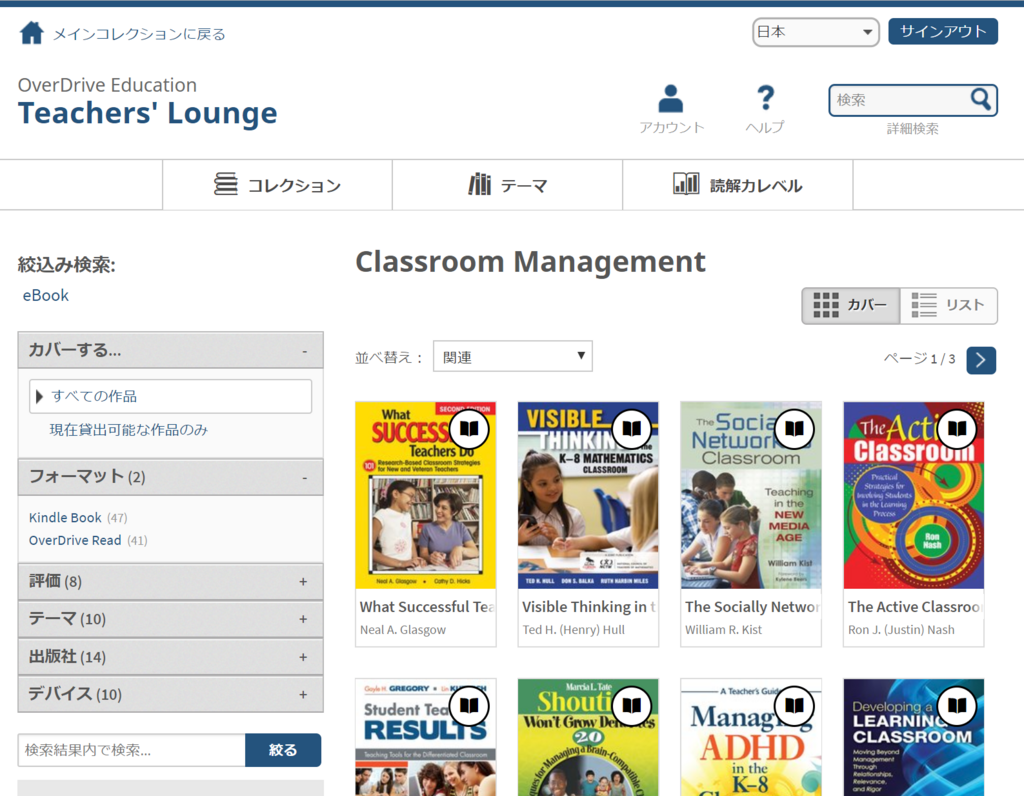Select すべての作品 filter option
1024x796 pixels.
point(170,396)
